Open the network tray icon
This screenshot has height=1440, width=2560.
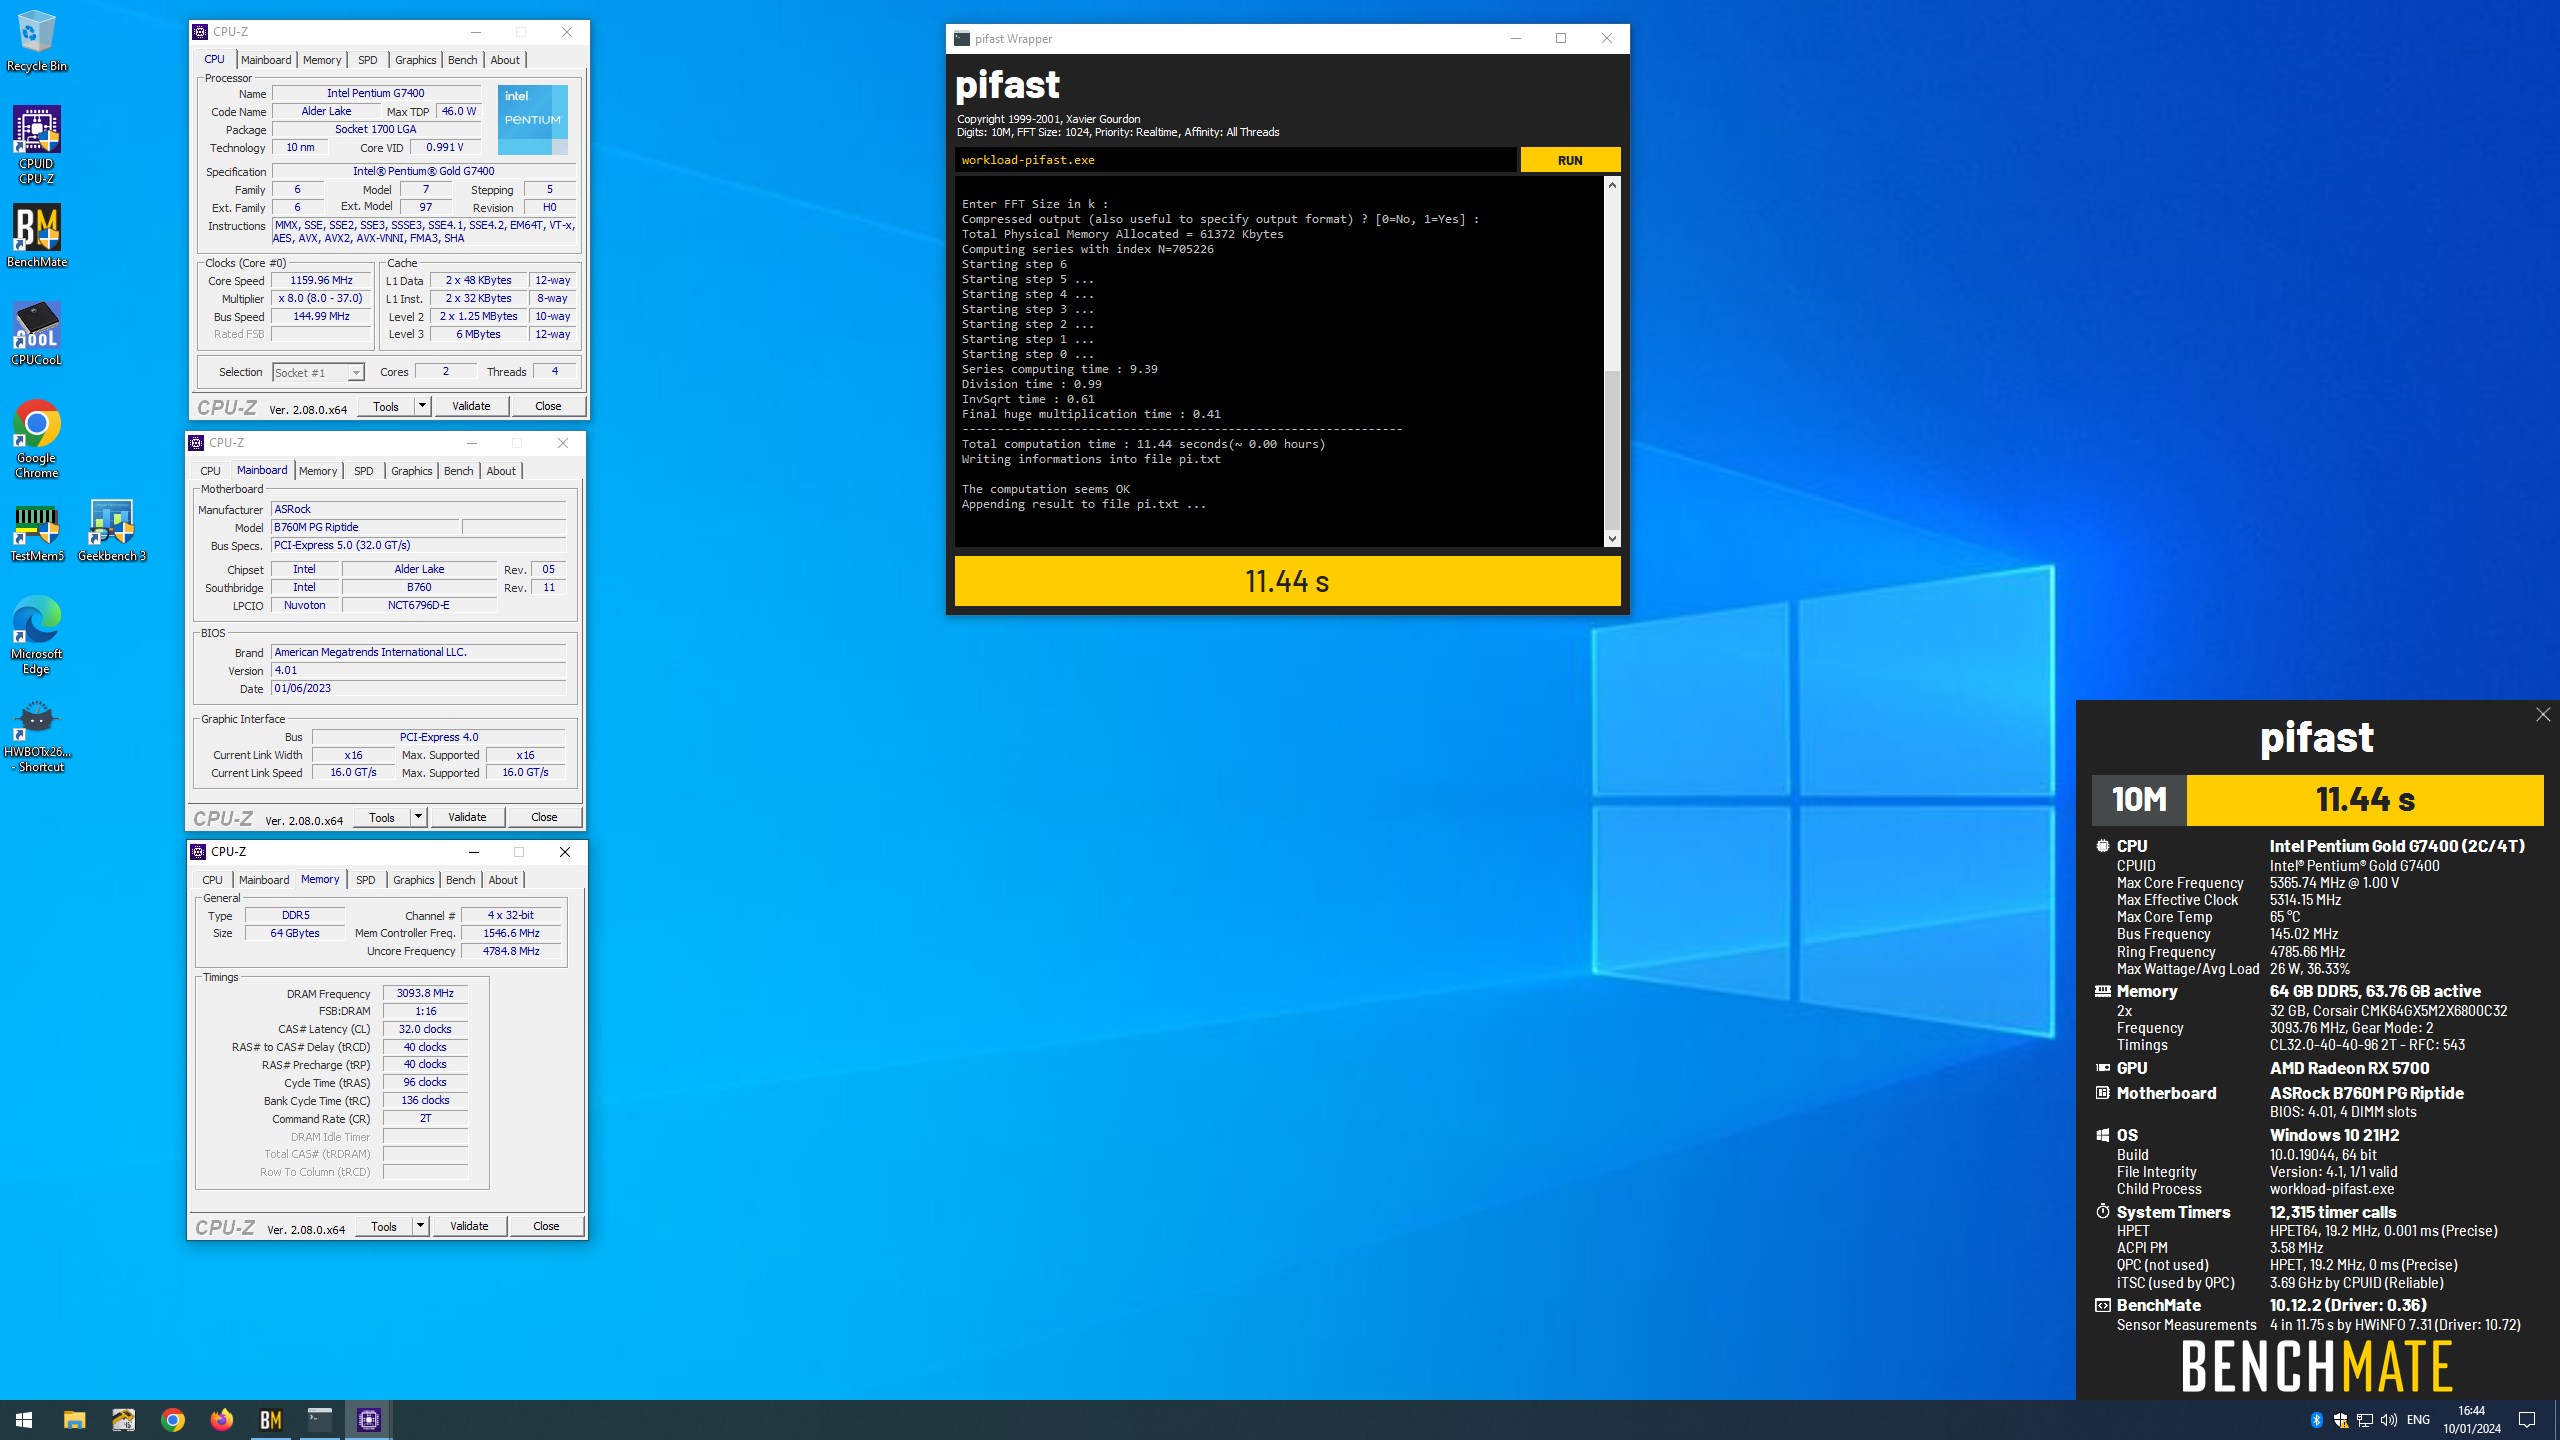point(2365,1420)
